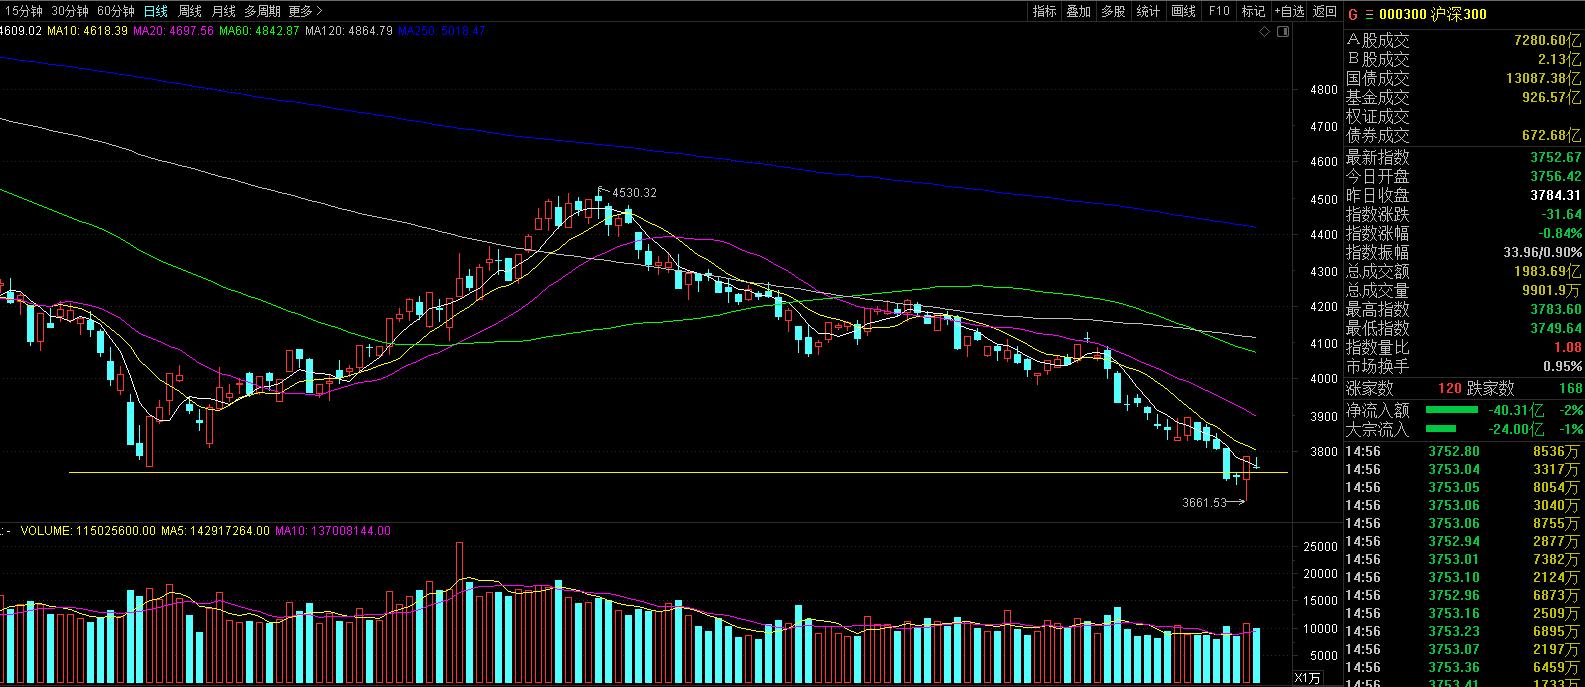Screen dimensions: 1585x687
Task: Click the 叠加 overlay button
Action: (1079, 11)
